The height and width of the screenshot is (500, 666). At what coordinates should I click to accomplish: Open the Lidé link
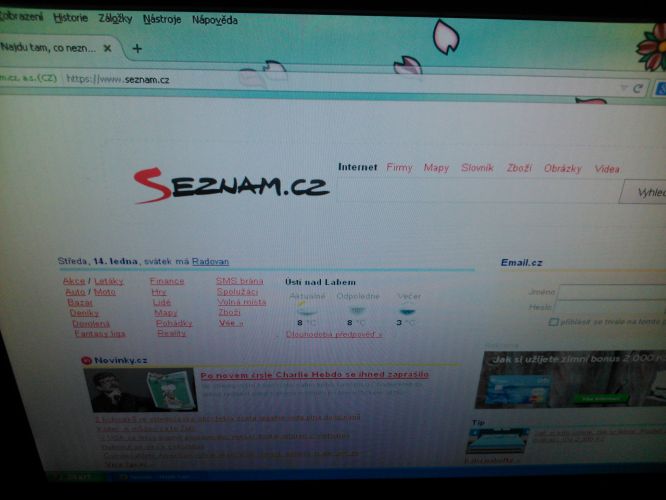point(162,302)
